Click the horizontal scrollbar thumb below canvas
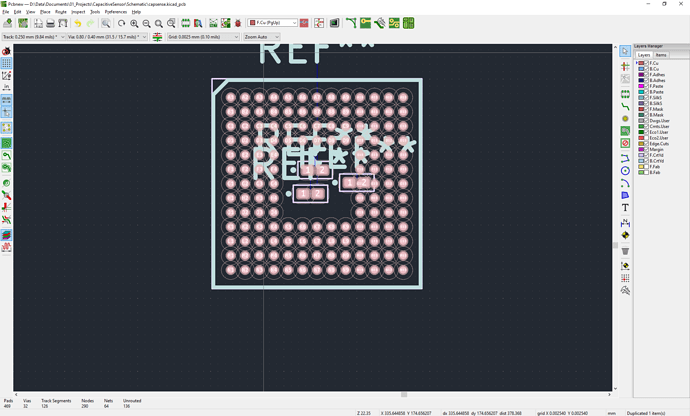This screenshot has width=690, height=416. click(404, 395)
